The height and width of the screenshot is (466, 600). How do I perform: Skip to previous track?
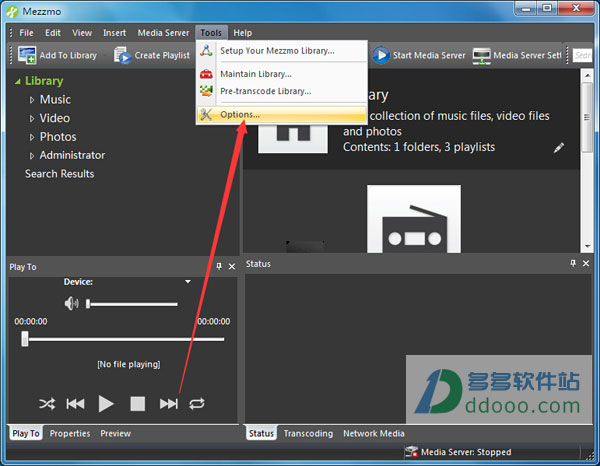pyautogui.click(x=75, y=404)
